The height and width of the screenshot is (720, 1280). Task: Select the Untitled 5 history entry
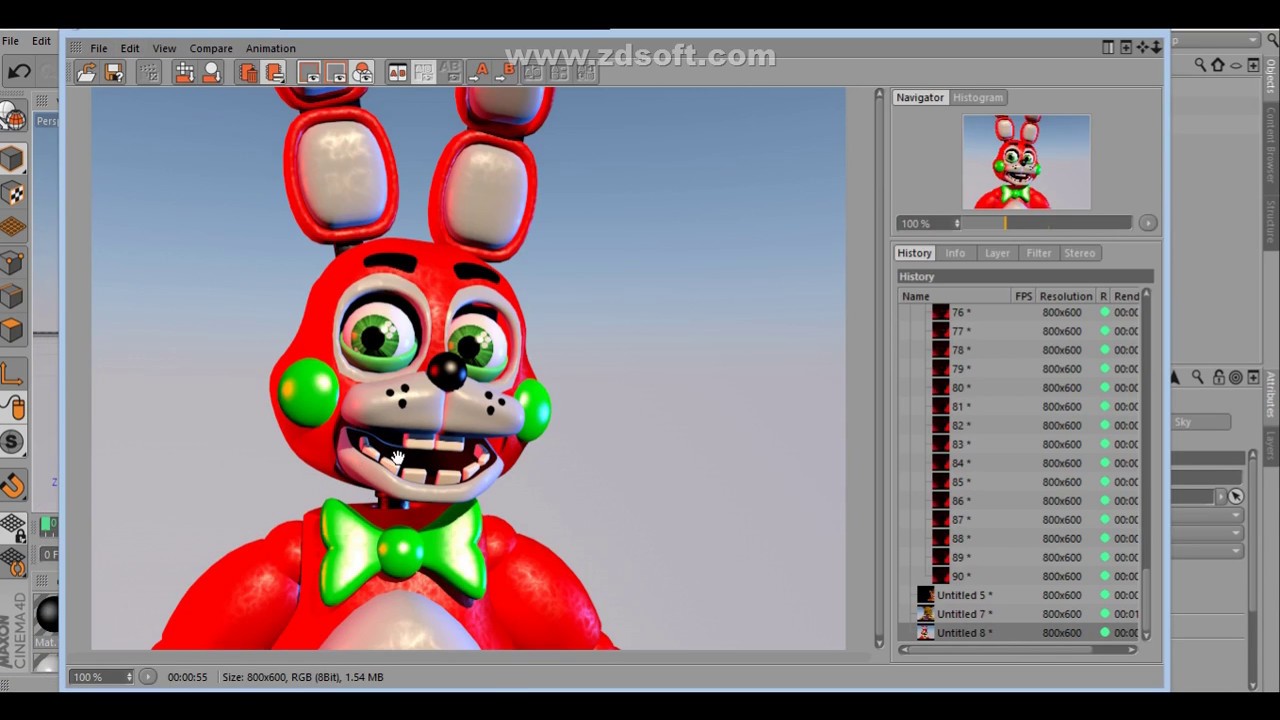pos(1018,595)
